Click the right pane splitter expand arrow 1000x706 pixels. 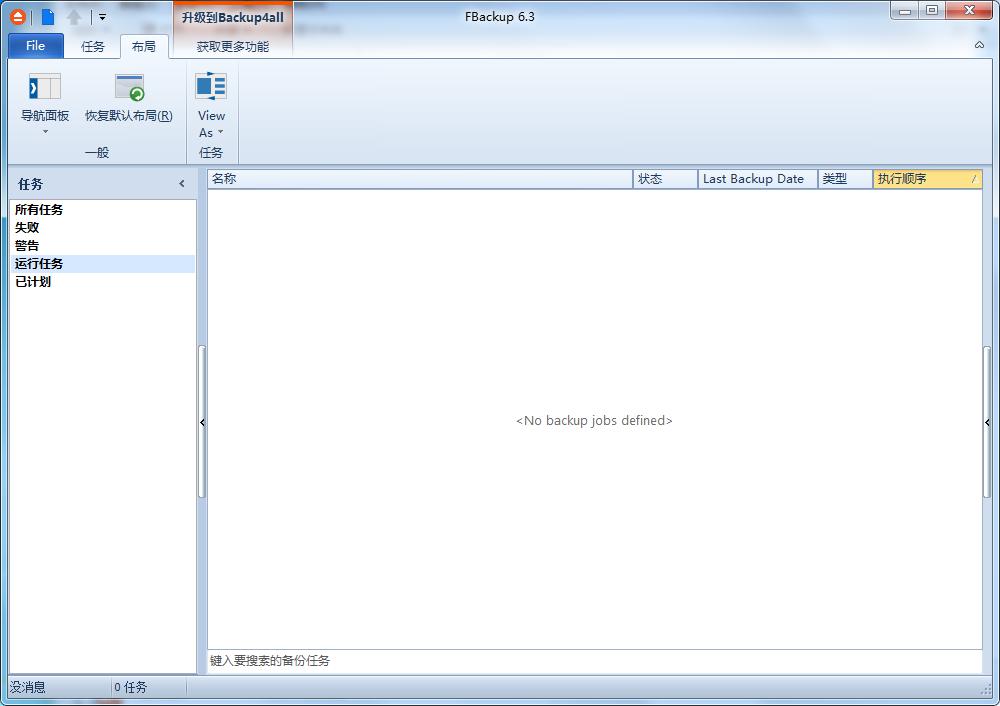988,423
